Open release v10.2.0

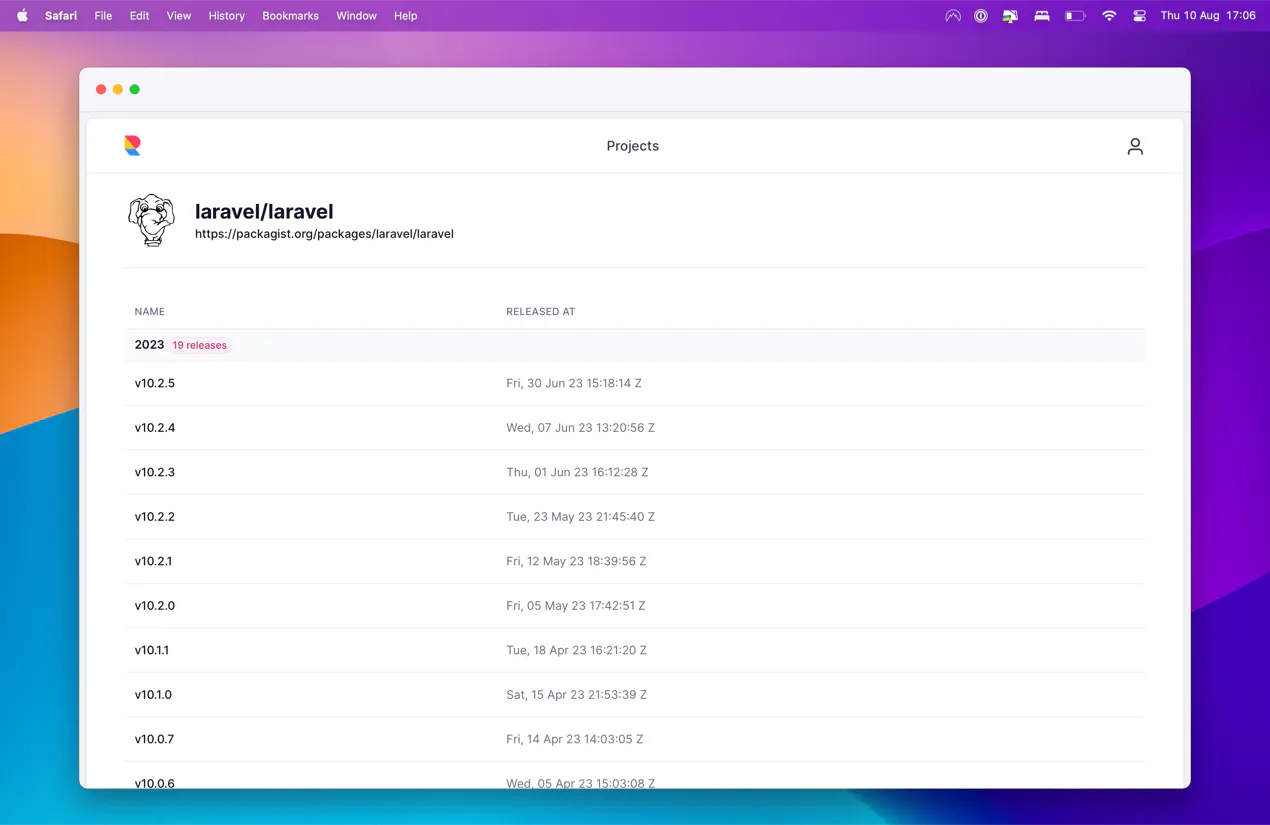tap(155, 606)
